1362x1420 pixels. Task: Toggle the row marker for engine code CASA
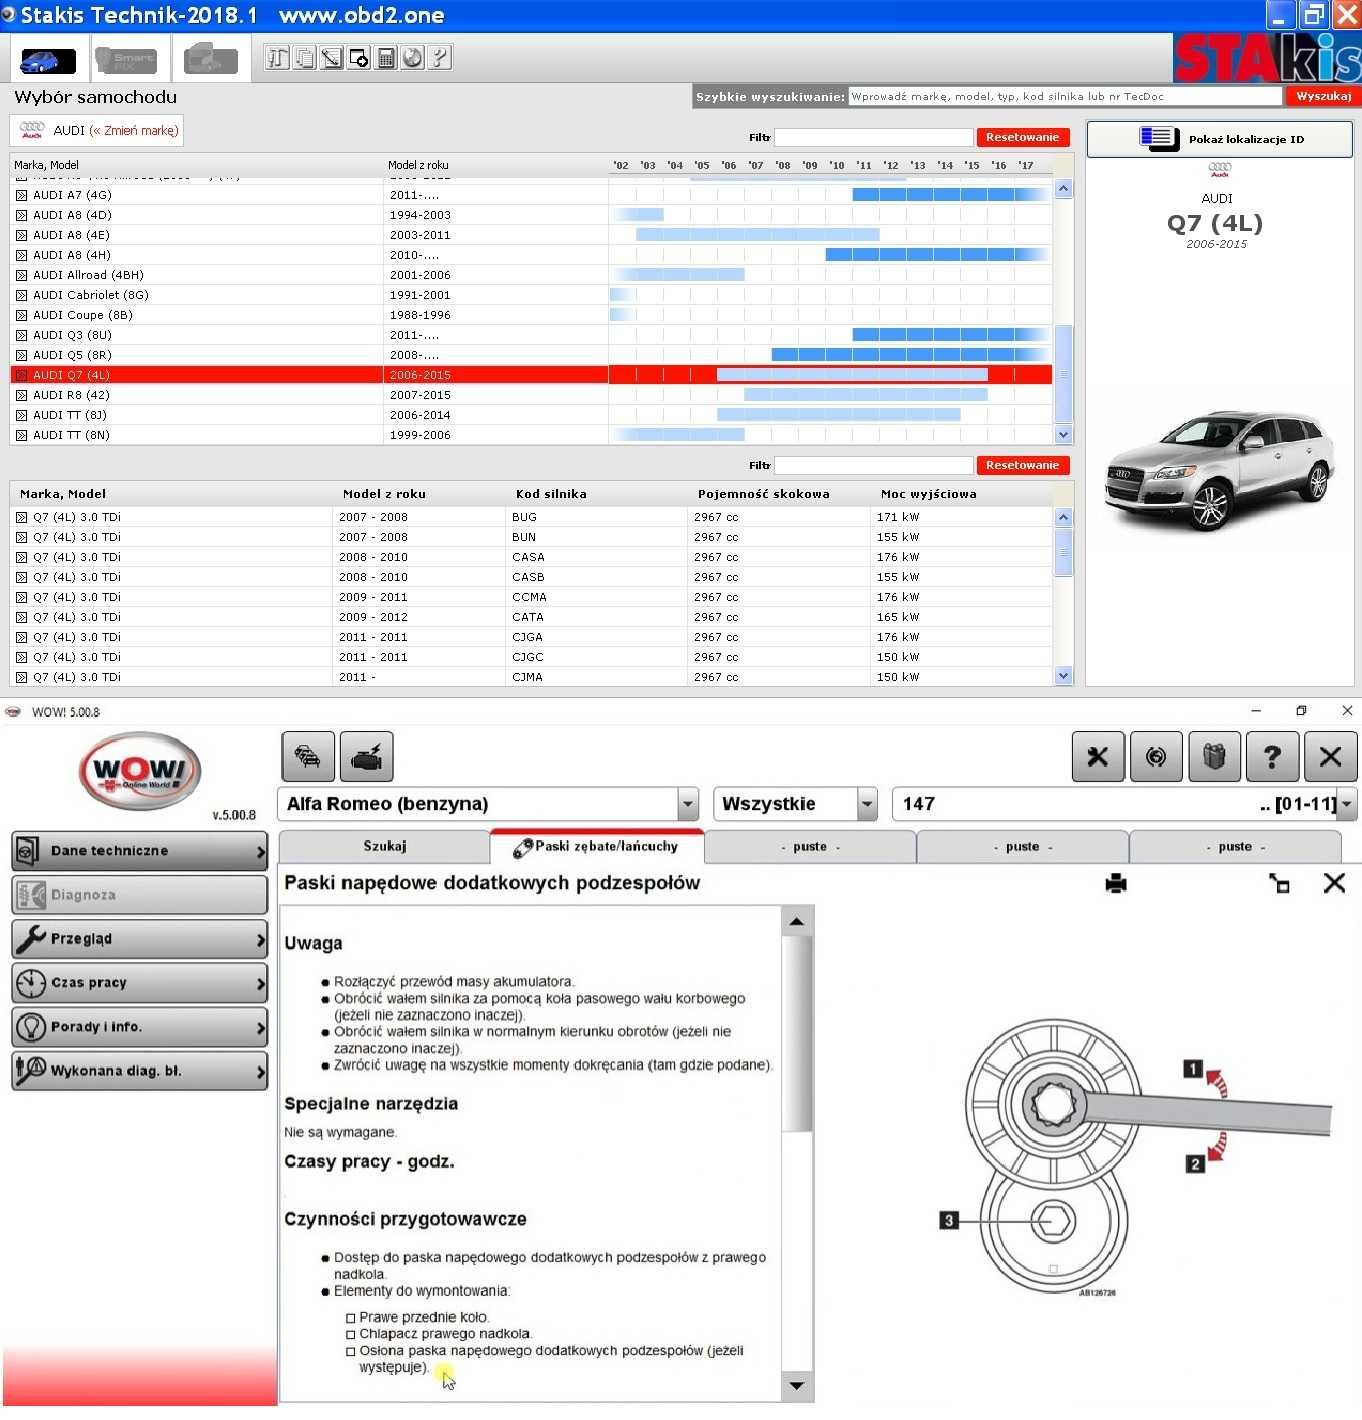coord(21,557)
